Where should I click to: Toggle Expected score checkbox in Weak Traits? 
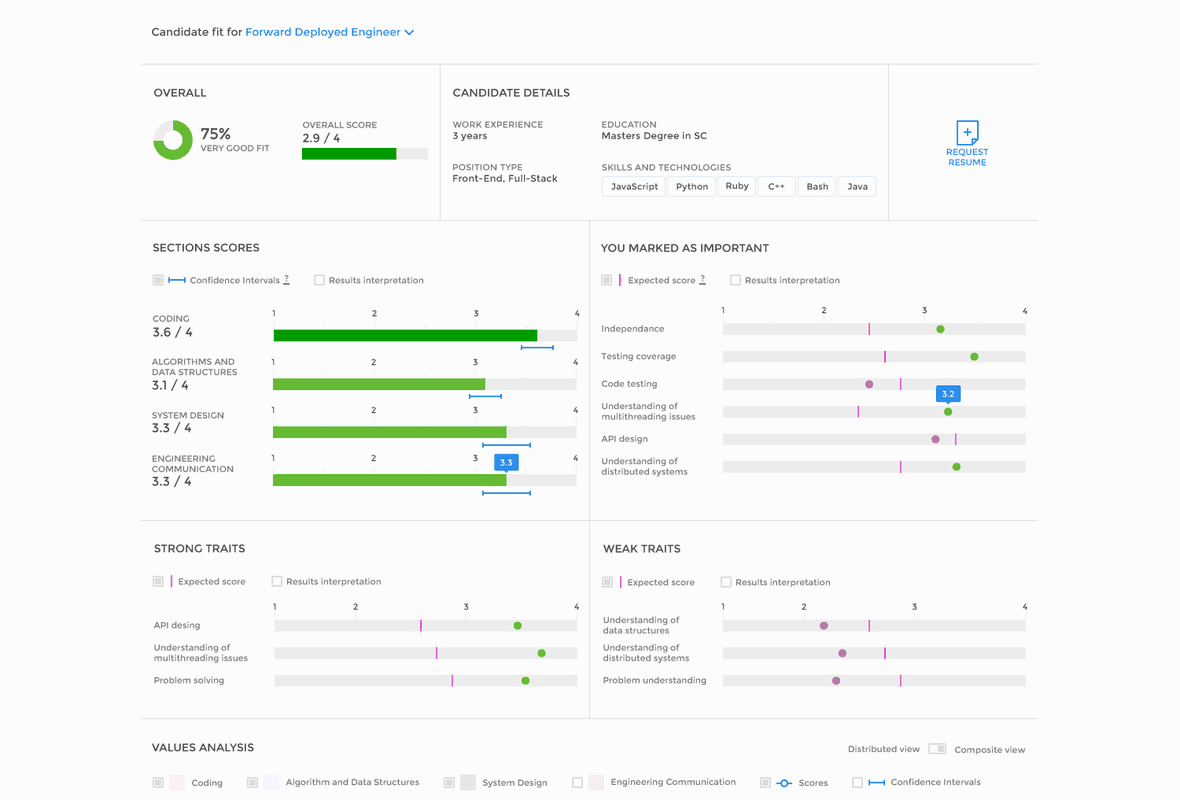click(x=607, y=582)
